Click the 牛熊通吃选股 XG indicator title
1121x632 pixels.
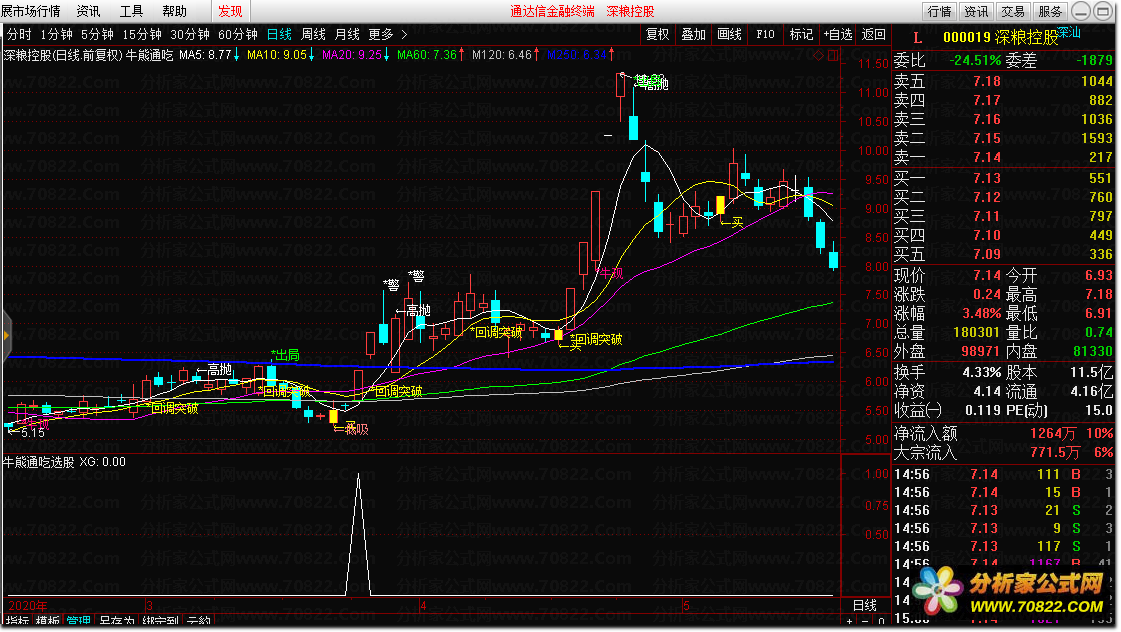click(x=64, y=462)
